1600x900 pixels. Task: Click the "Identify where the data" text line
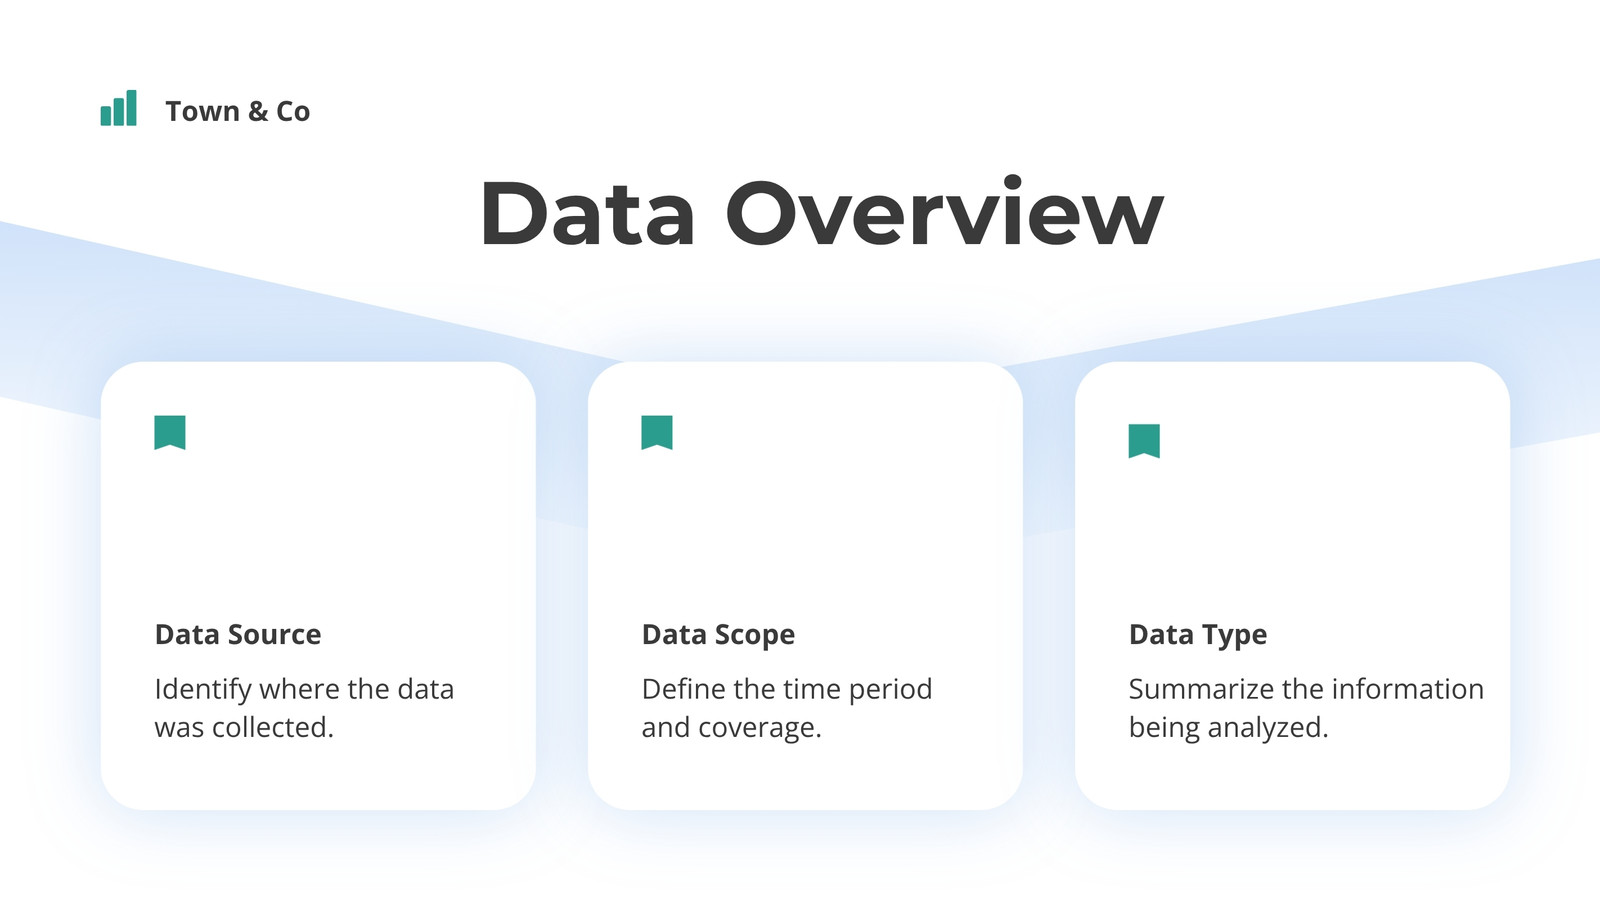(304, 689)
